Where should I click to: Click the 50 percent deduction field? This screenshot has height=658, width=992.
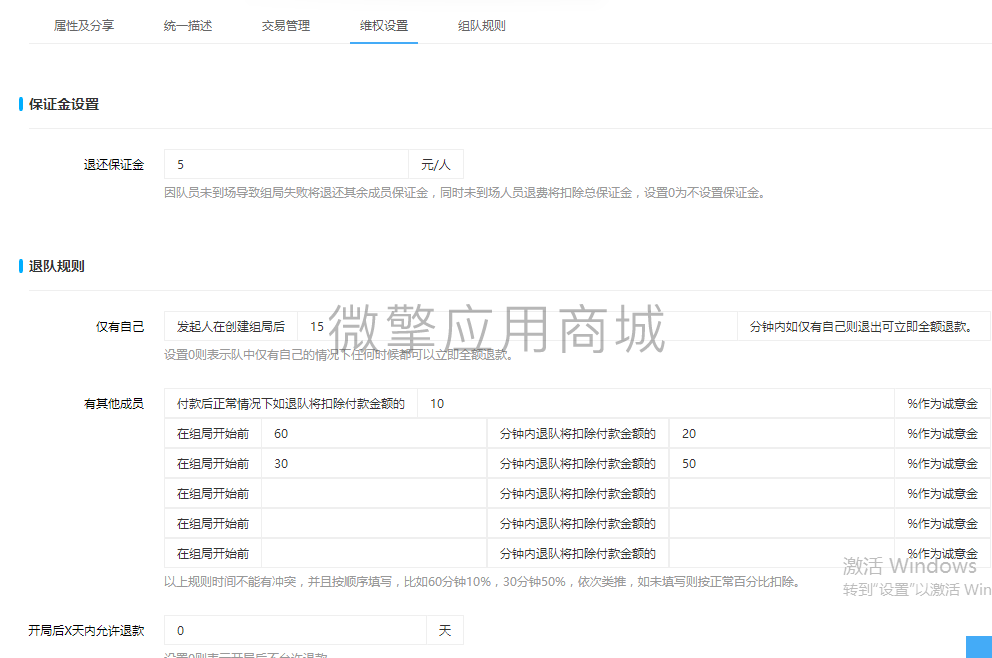780,463
